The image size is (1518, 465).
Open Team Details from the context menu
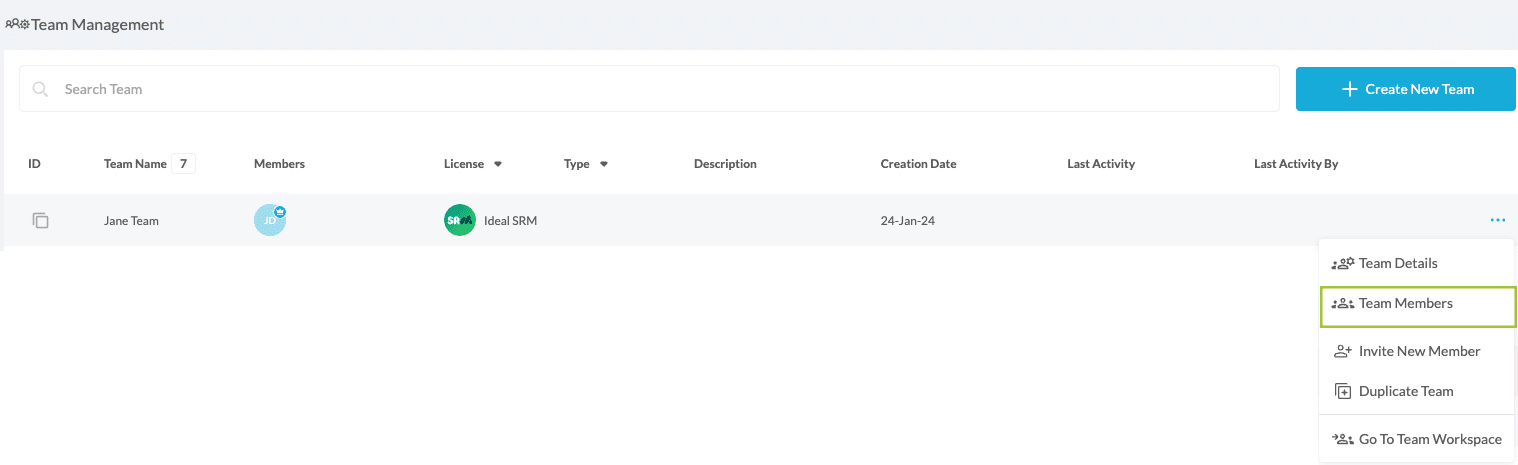point(1397,263)
